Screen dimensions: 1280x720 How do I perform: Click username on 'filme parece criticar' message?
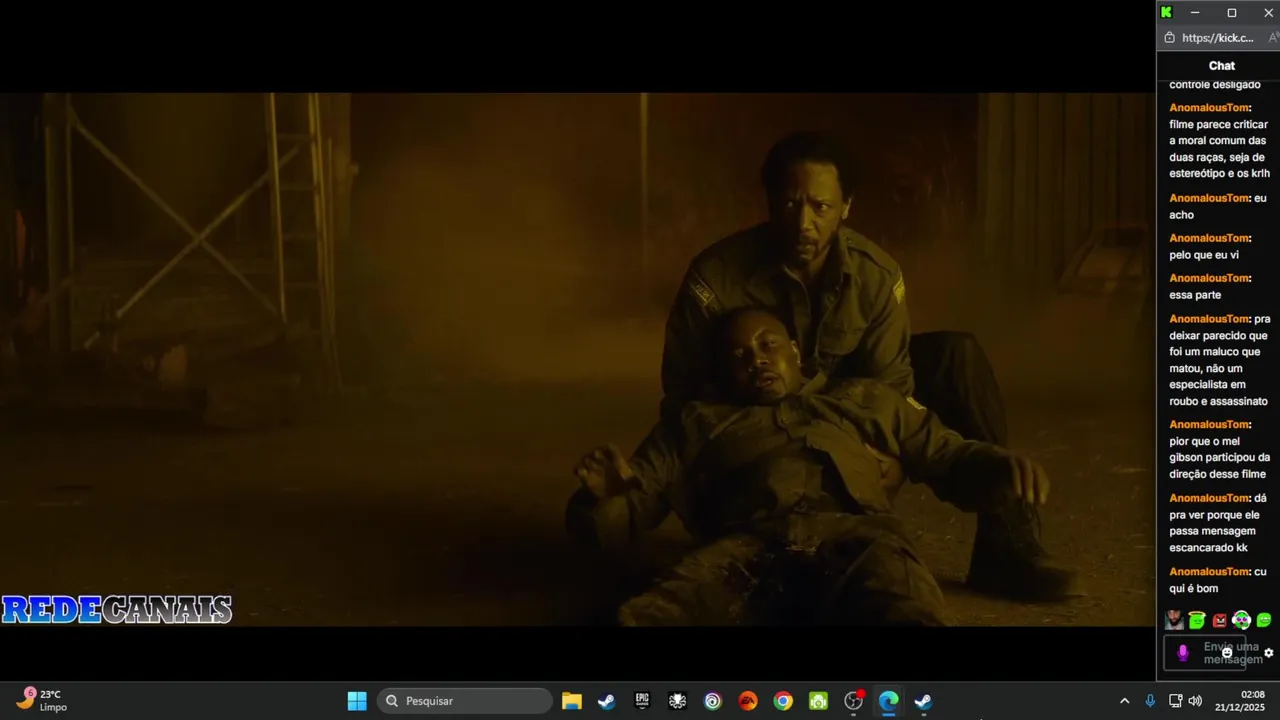coord(1209,107)
